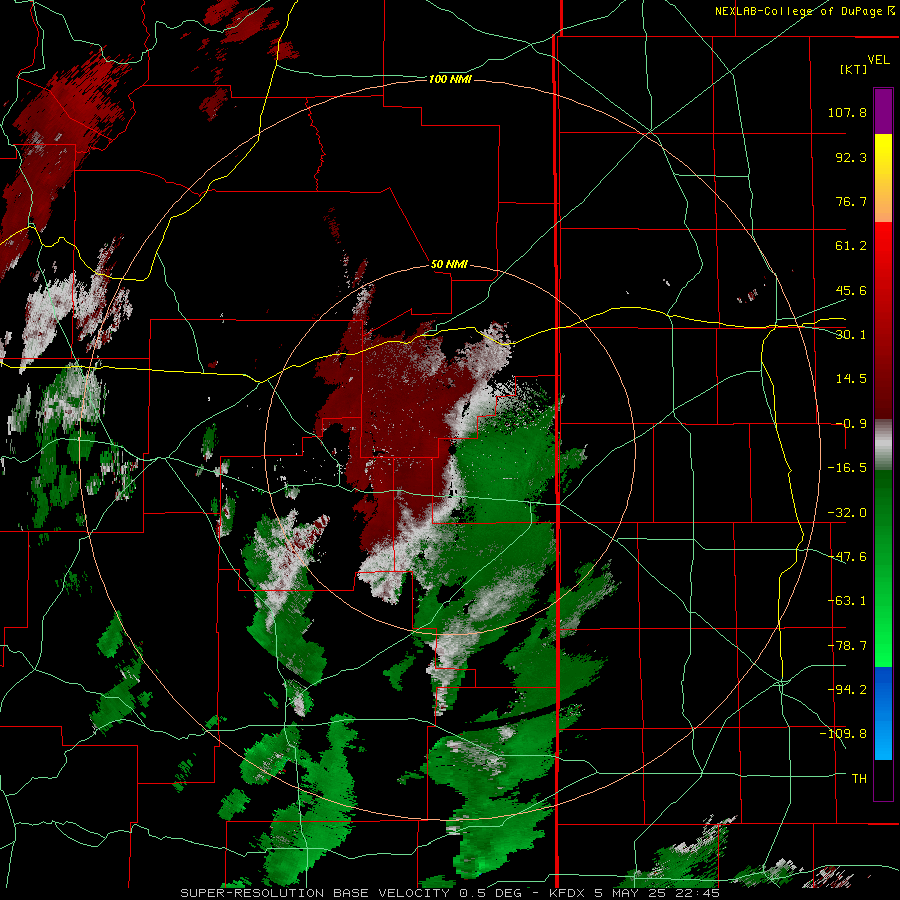Click the 'TH' legend label
Screen dimensions: 900x900
click(859, 779)
